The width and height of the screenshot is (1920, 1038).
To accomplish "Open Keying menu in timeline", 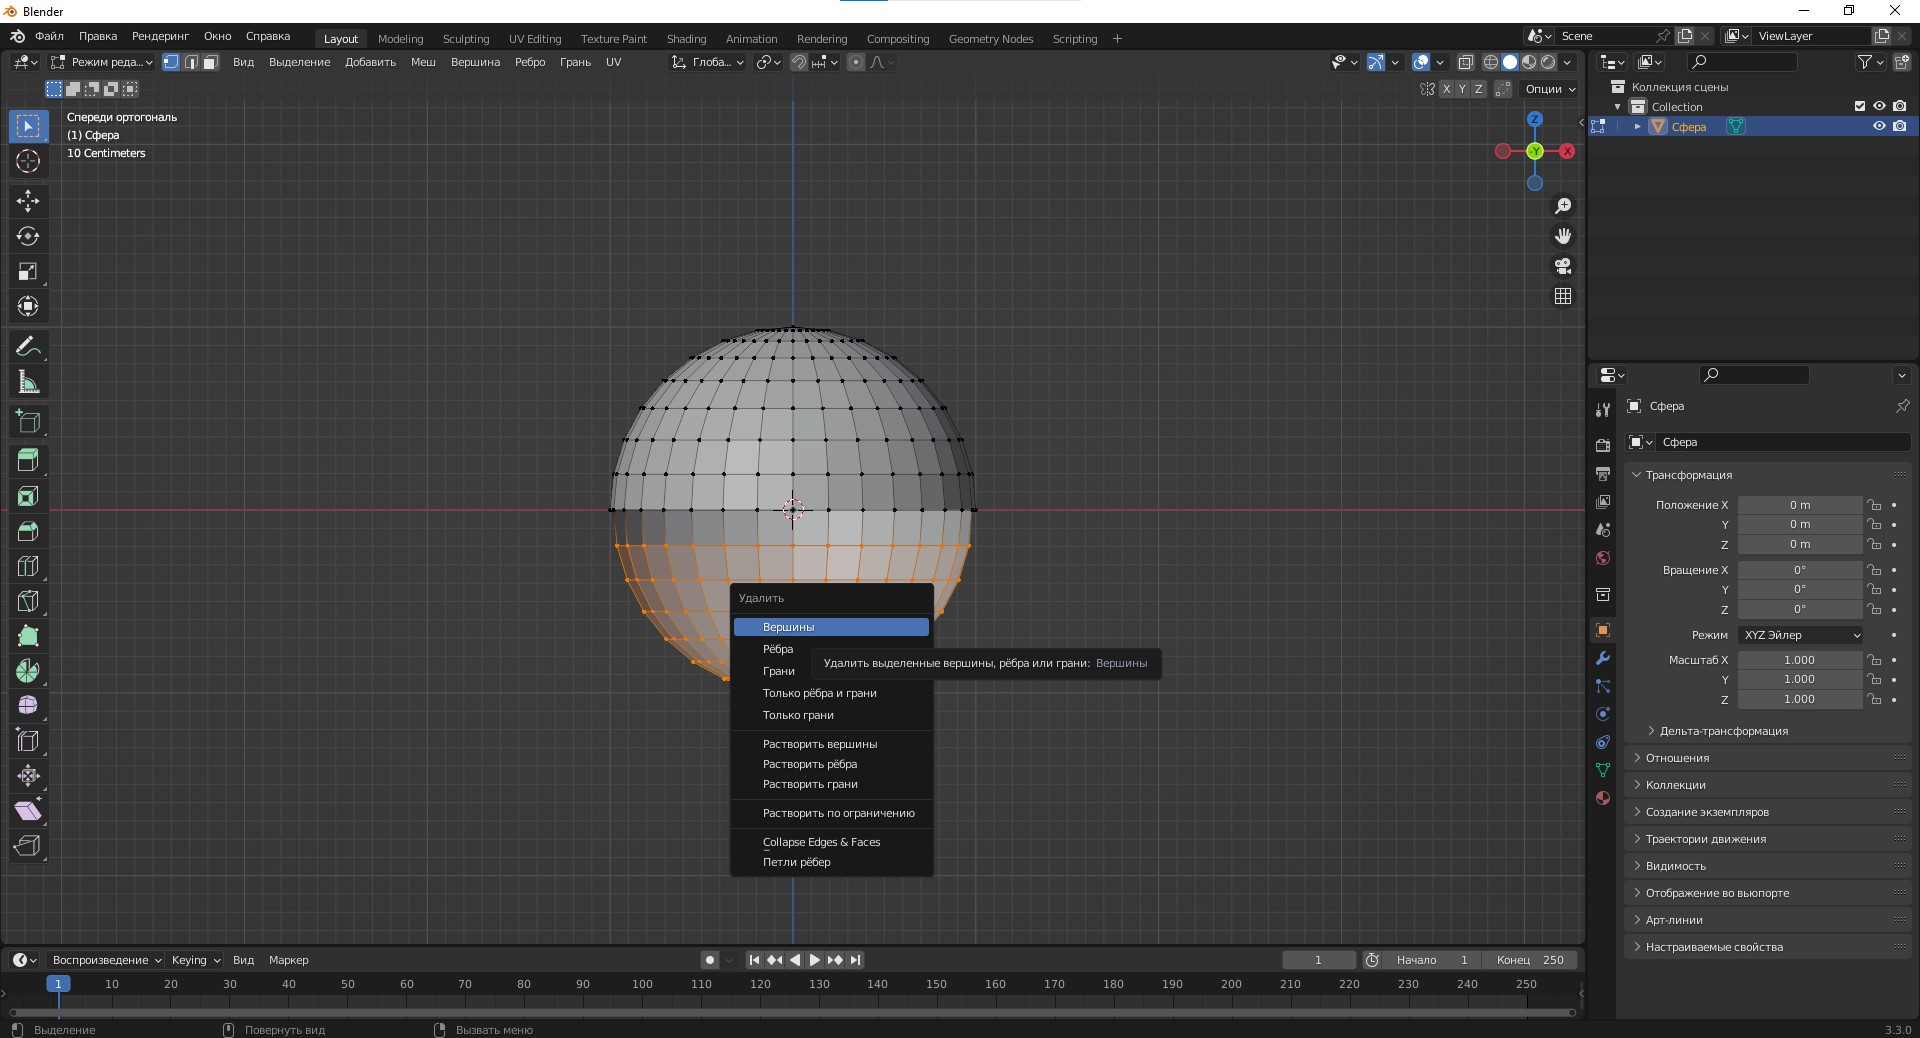I will [x=195, y=960].
